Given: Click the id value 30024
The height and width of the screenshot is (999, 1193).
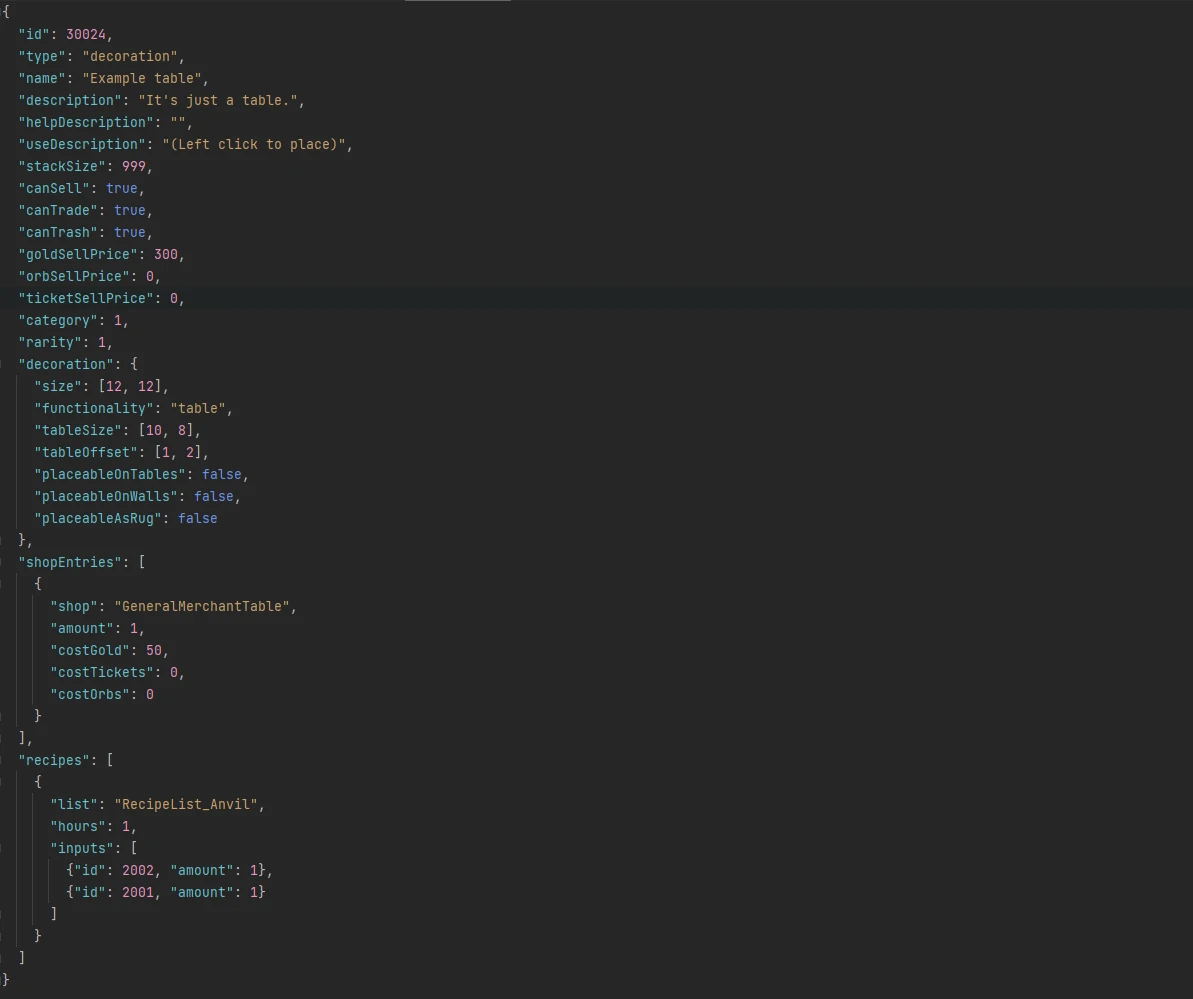Looking at the screenshot, I should (x=86, y=34).
